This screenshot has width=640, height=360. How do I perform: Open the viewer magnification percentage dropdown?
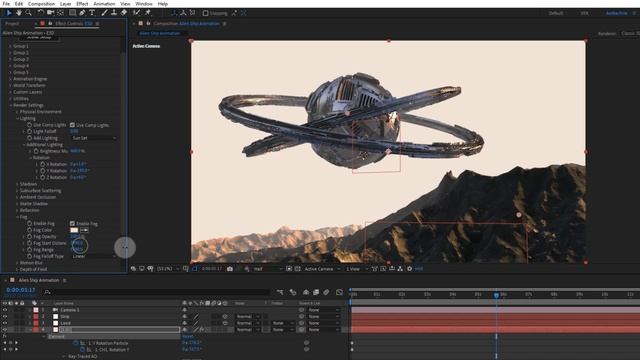pyautogui.click(x=168, y=269)
